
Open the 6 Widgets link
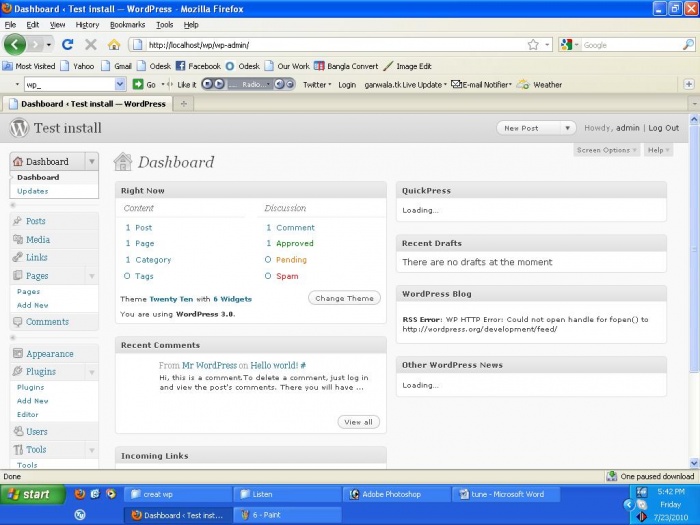point(232,299)
